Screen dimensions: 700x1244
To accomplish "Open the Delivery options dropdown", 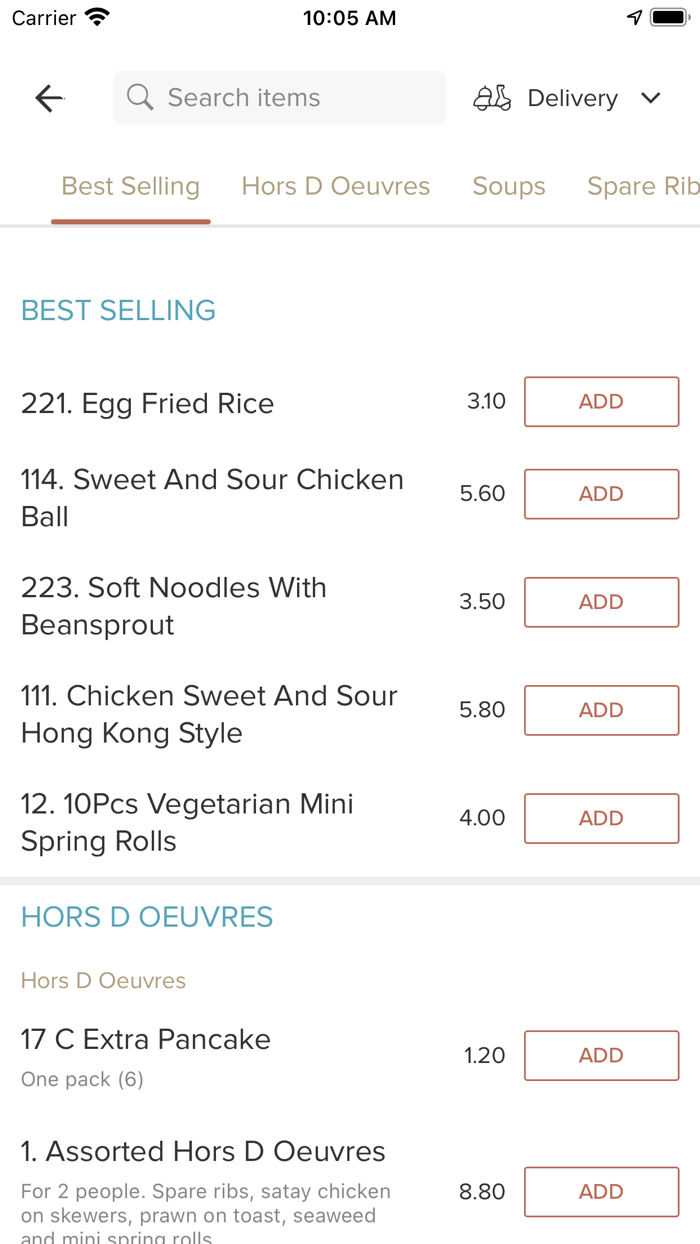I will click(x=572, y=97).
